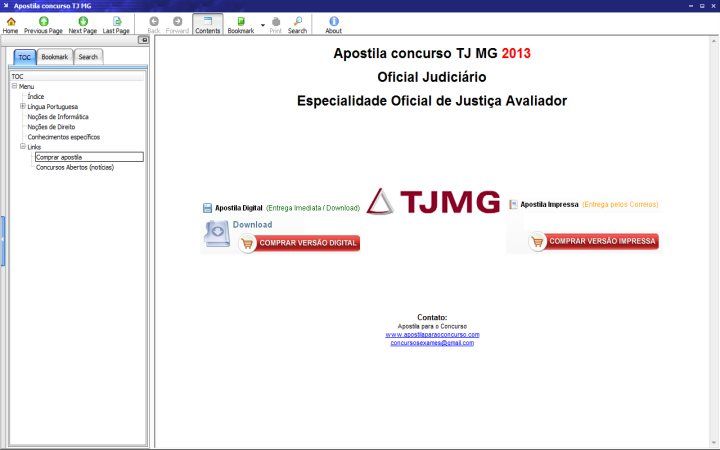Go to Next Page
This screenshot has height=450, width=720.
pyautogui.click(x=83, y=25)
